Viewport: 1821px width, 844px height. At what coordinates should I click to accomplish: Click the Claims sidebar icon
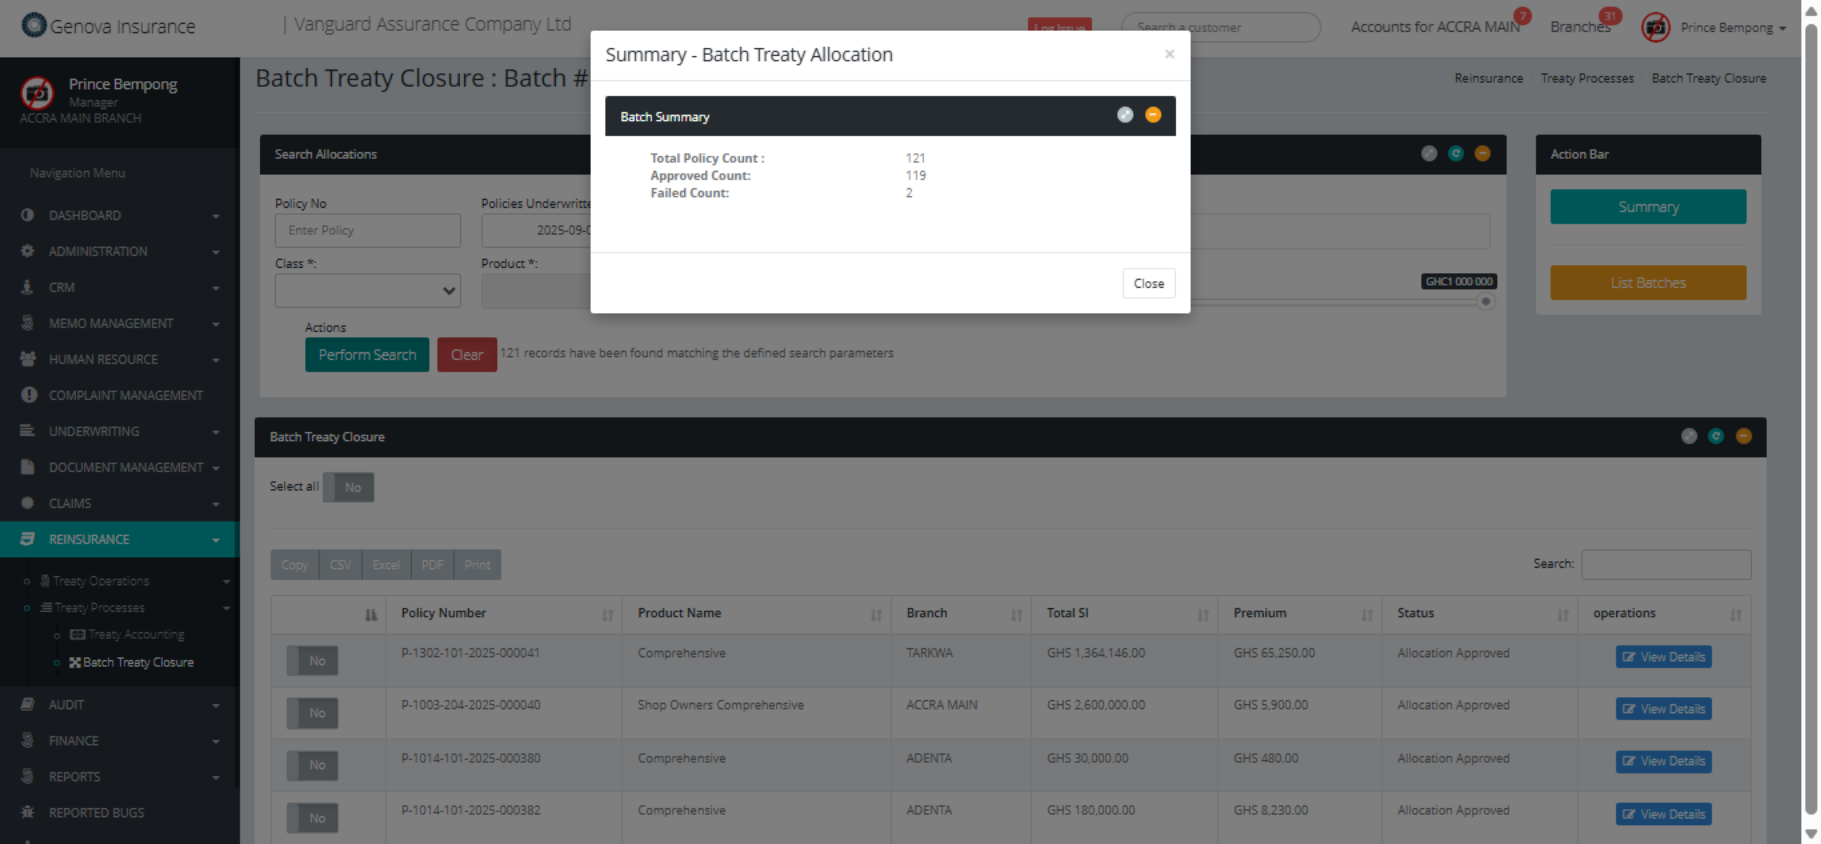28,503
